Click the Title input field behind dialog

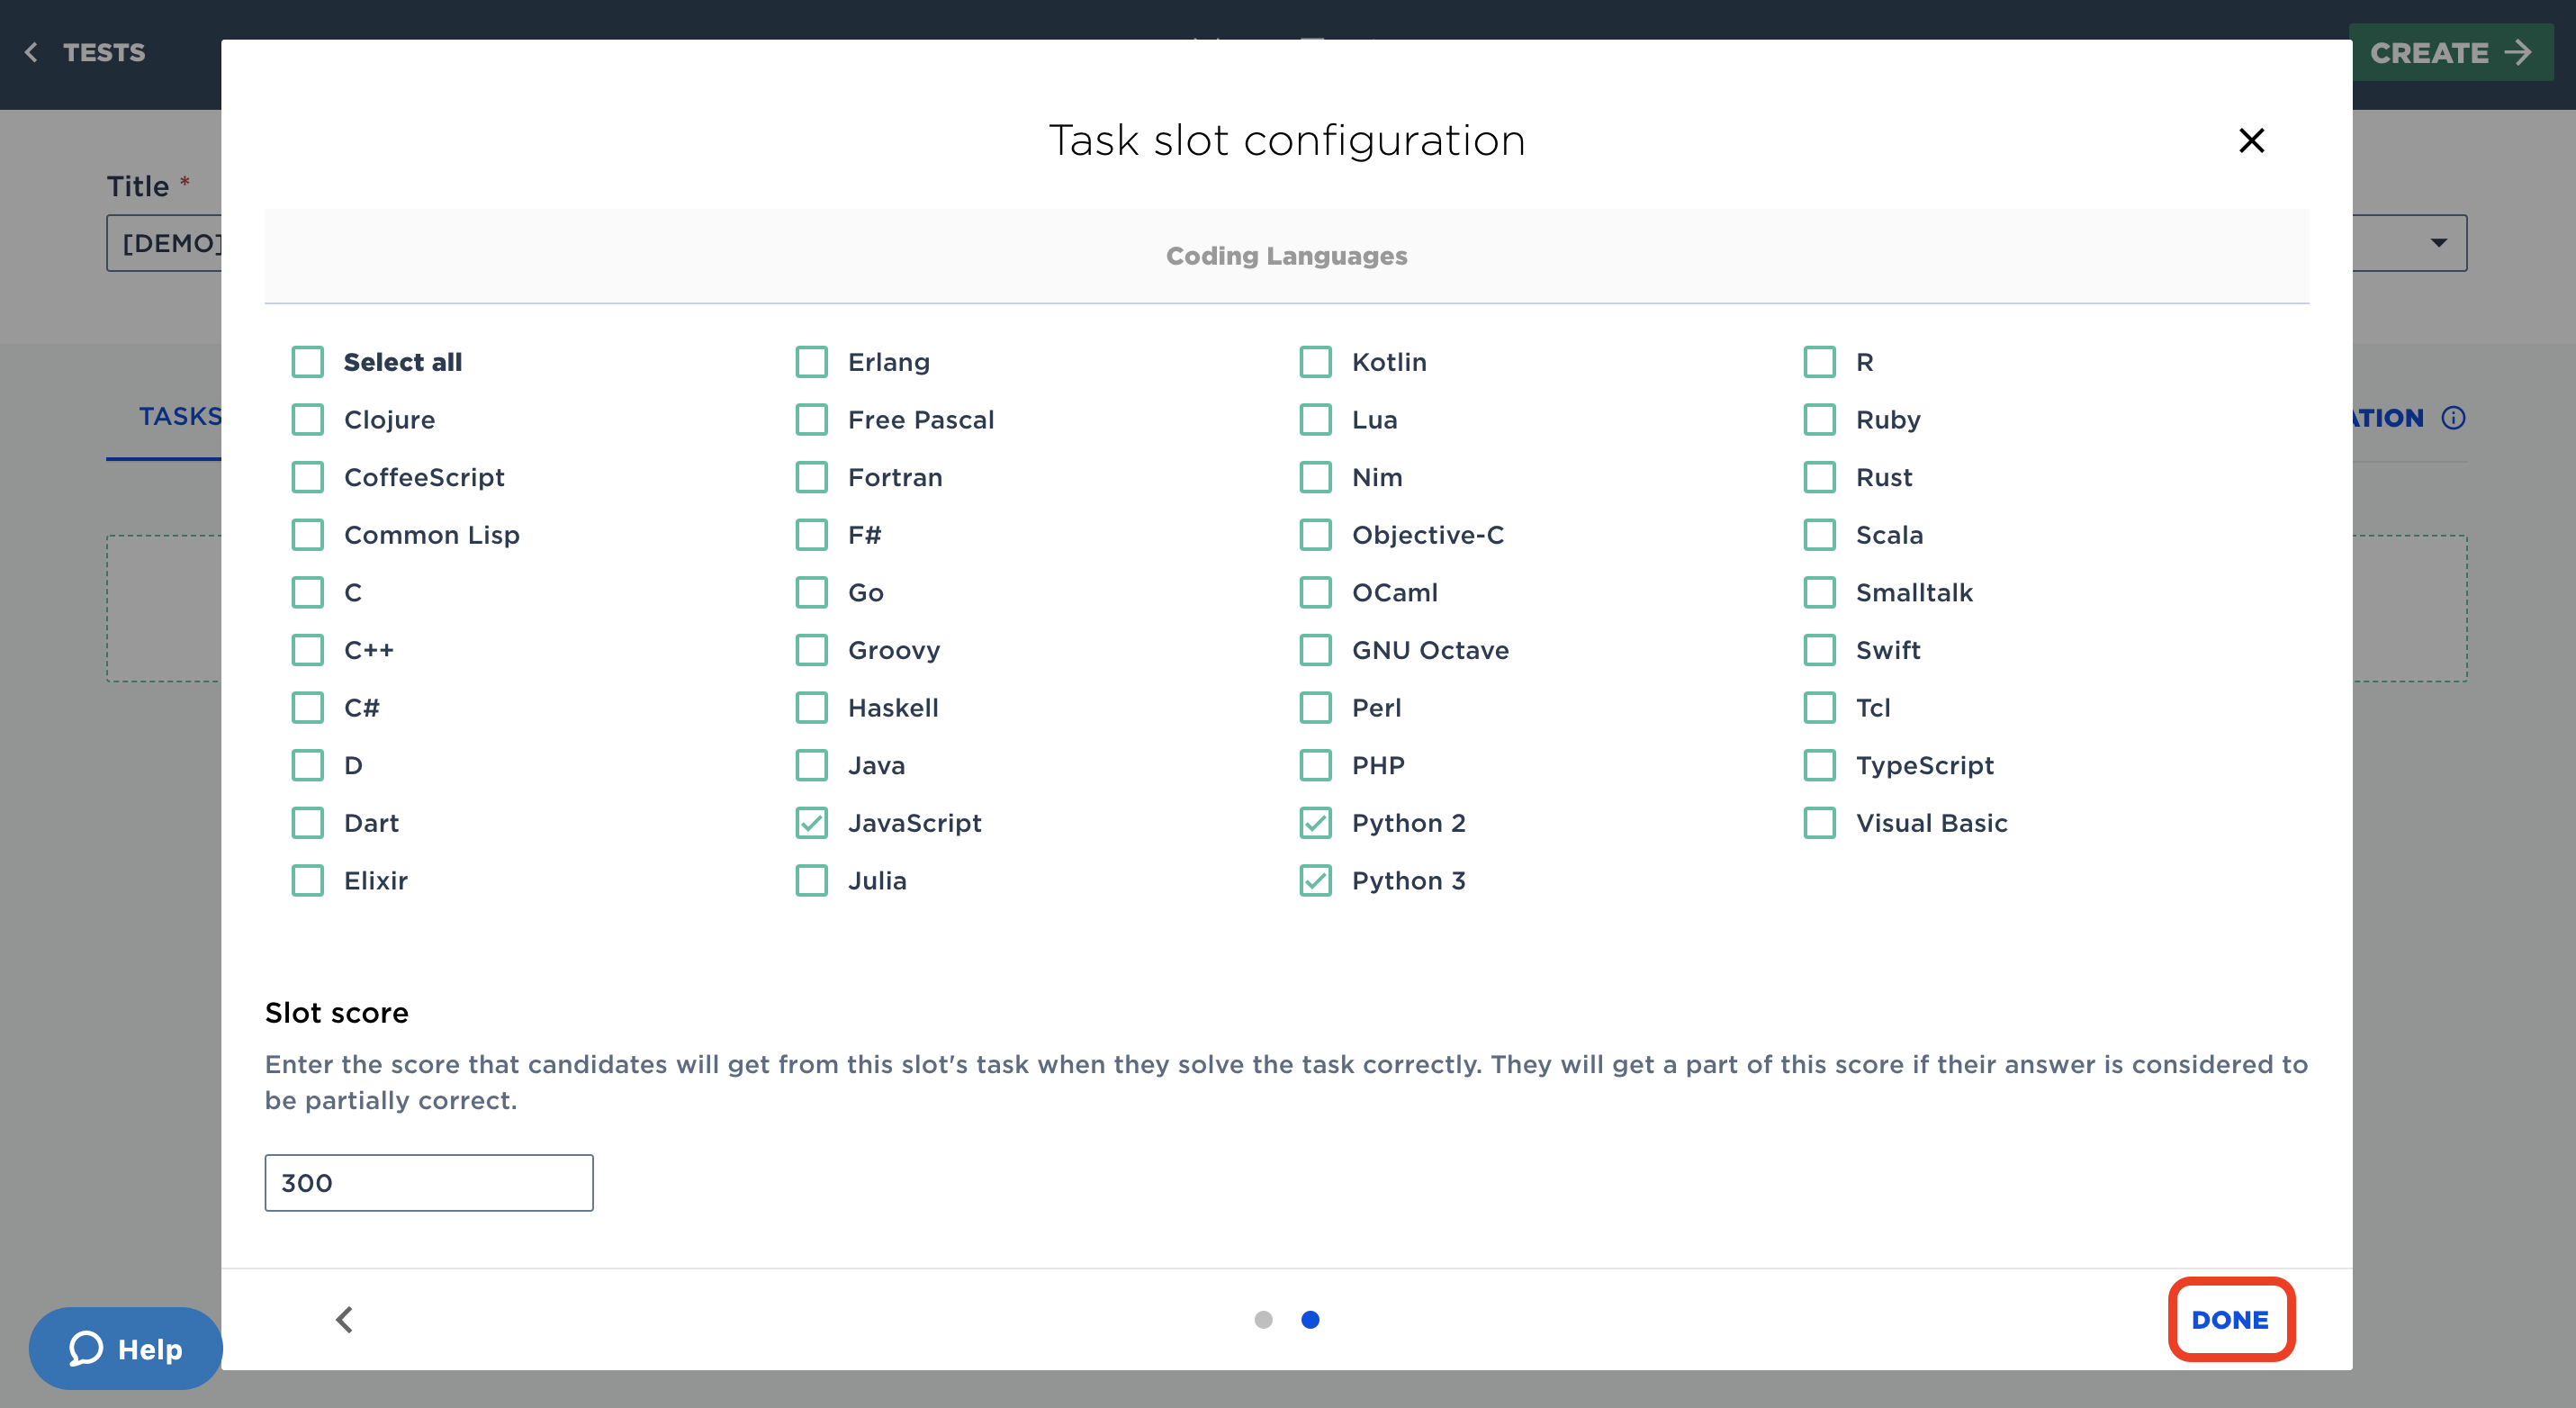pos(164,243)
